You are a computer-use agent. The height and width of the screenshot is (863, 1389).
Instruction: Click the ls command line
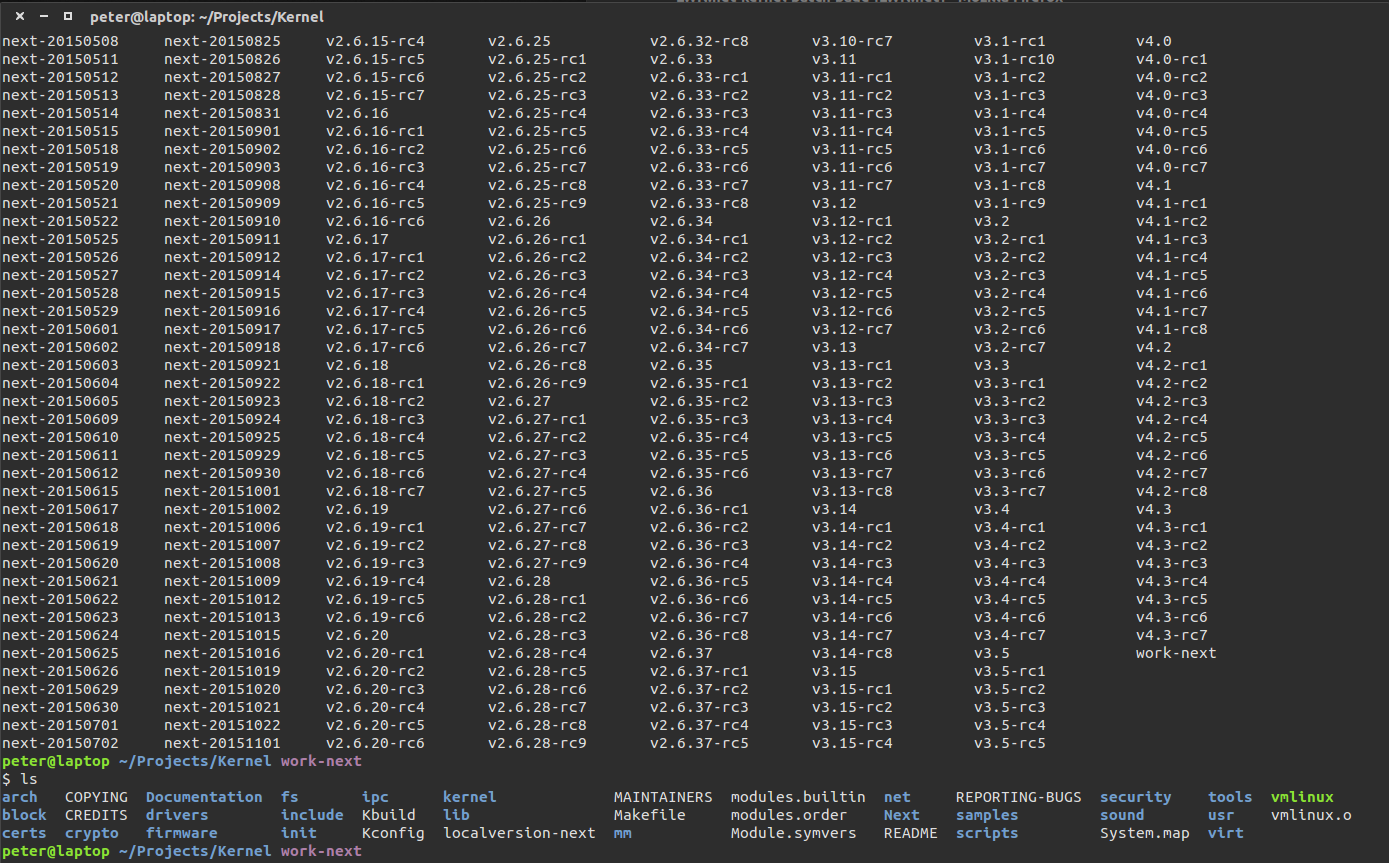(20, 779)
